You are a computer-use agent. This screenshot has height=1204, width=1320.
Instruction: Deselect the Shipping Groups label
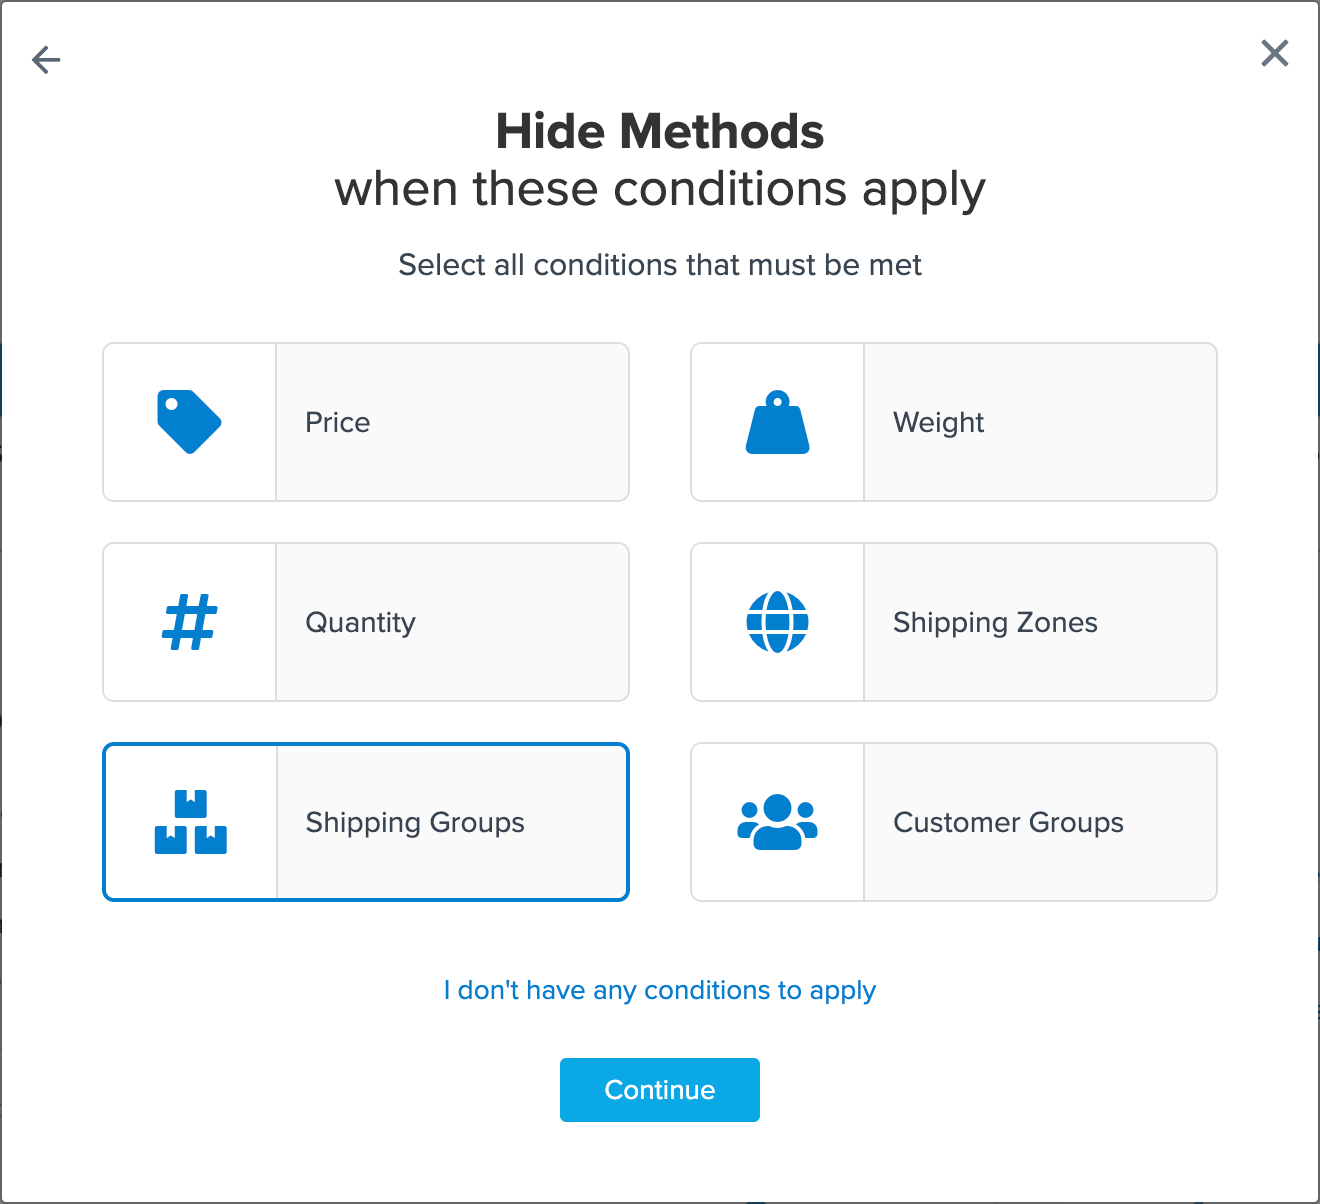pos(415,822)
